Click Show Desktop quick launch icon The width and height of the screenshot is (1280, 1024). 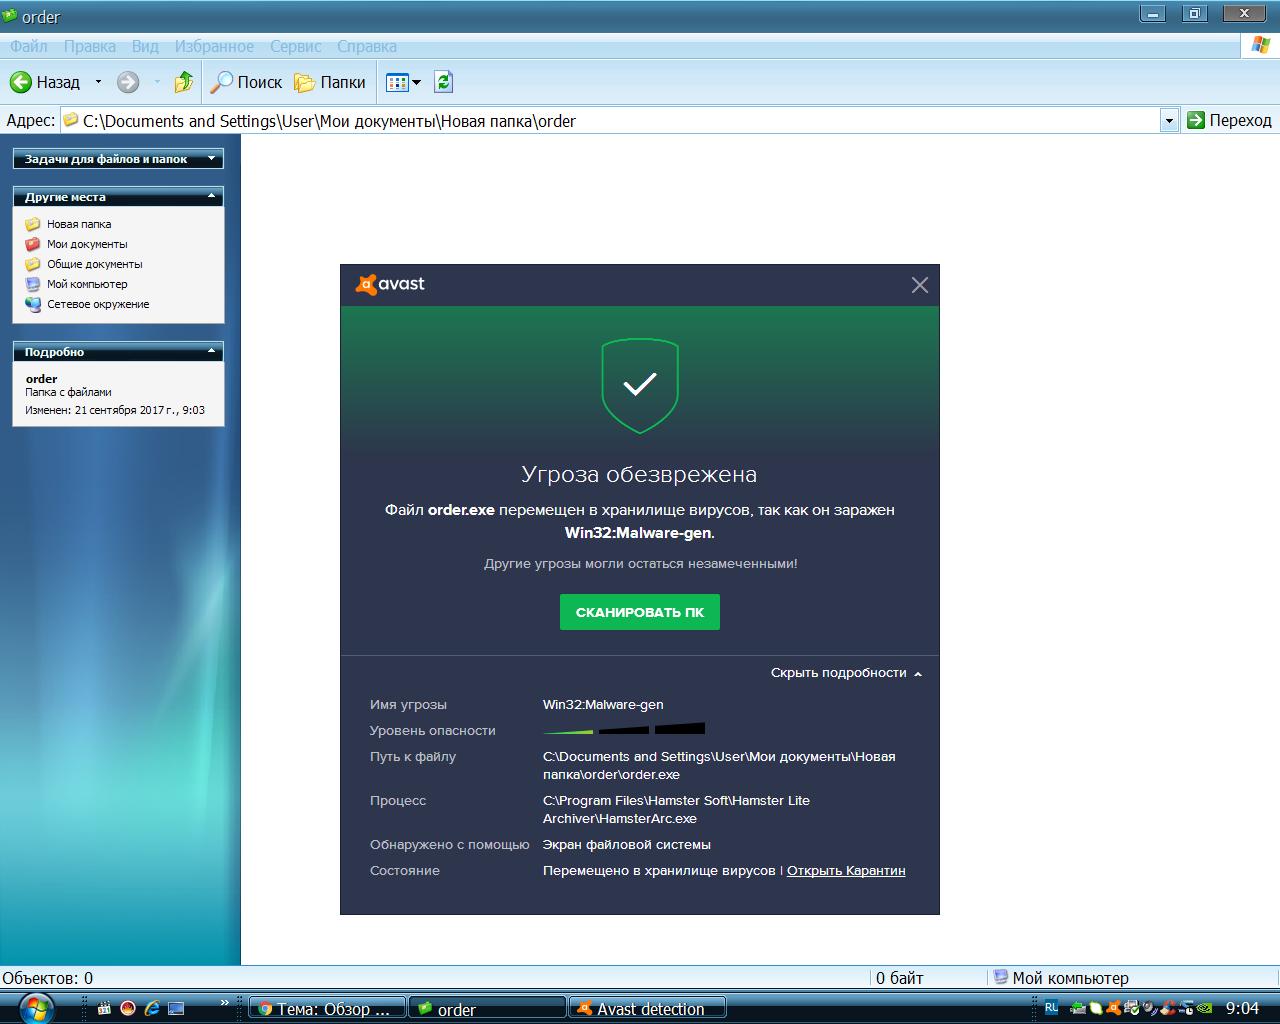pos(176,1009)
